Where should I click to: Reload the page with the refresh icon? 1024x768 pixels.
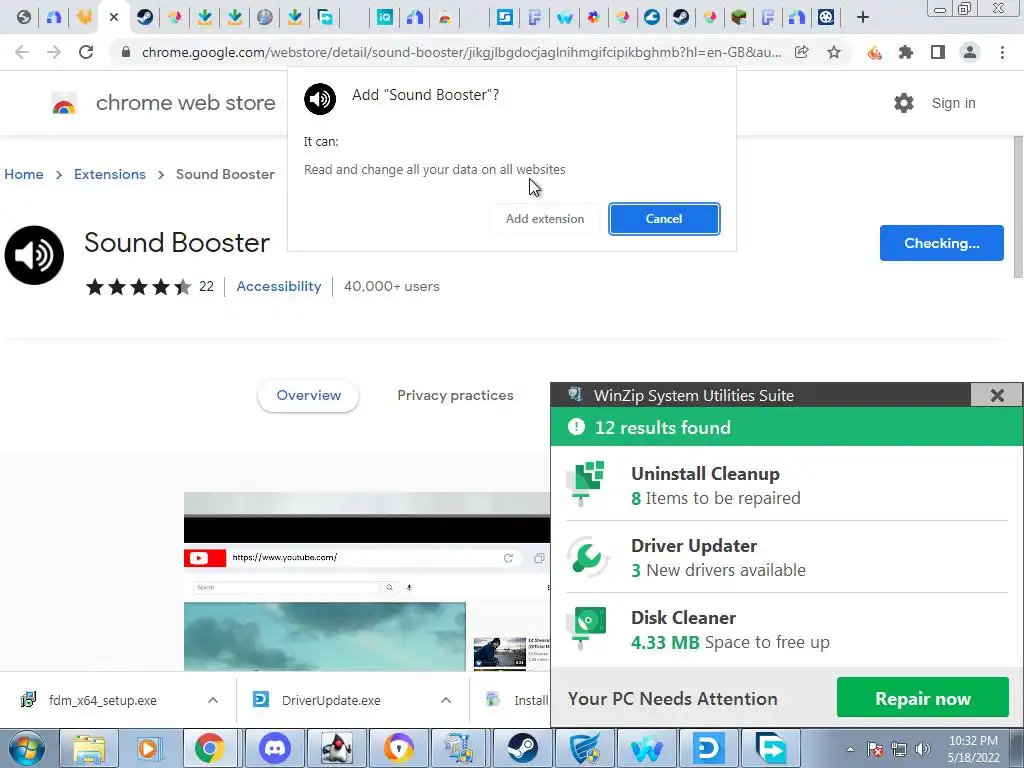pyautogui.click(x=86, y=52)
